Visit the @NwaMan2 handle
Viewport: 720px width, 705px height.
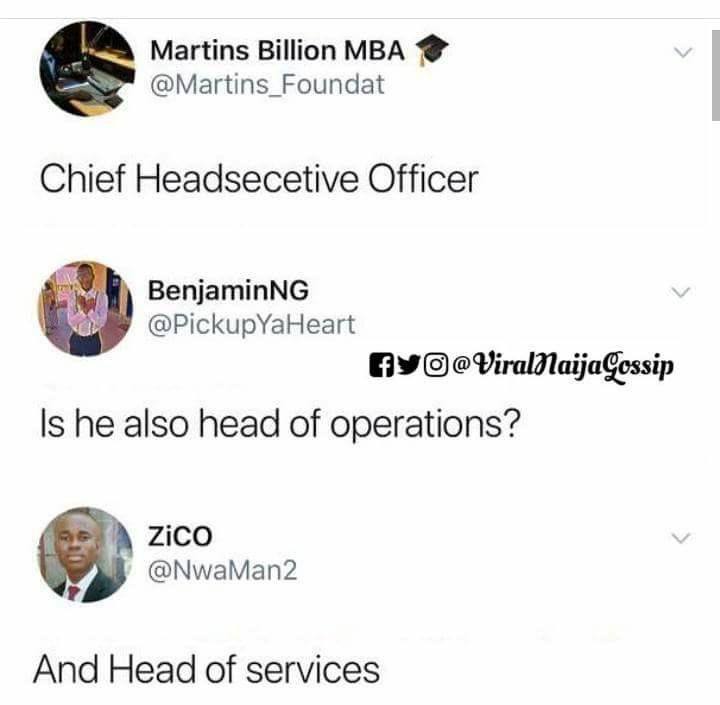click(x=223, y=570)
